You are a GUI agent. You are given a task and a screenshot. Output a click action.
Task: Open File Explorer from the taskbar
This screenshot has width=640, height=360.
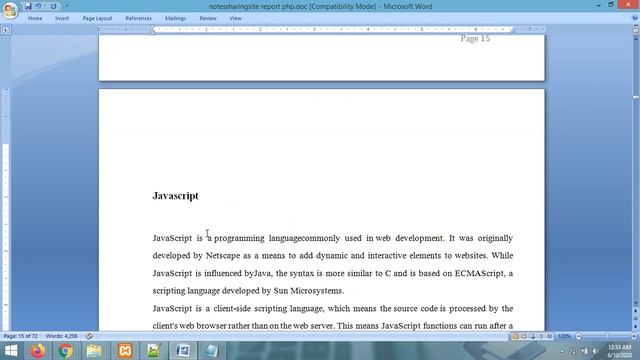click(94, 351)
